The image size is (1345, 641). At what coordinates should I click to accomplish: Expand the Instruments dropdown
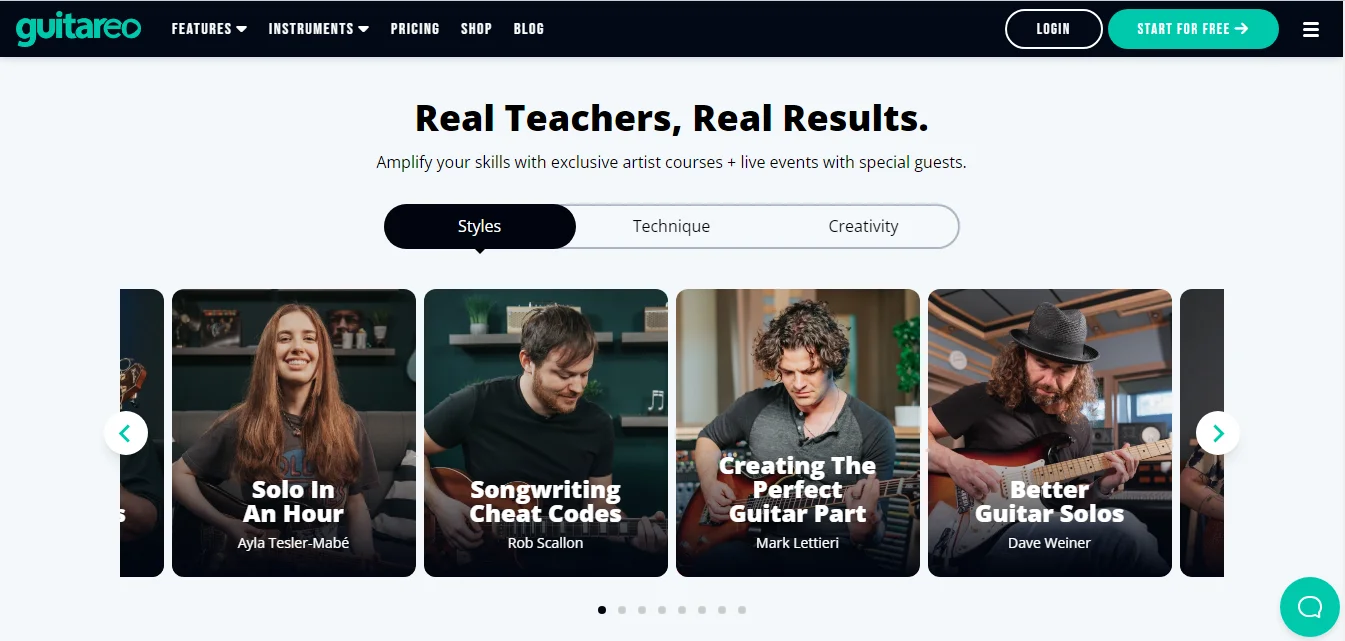click(319, 29)
